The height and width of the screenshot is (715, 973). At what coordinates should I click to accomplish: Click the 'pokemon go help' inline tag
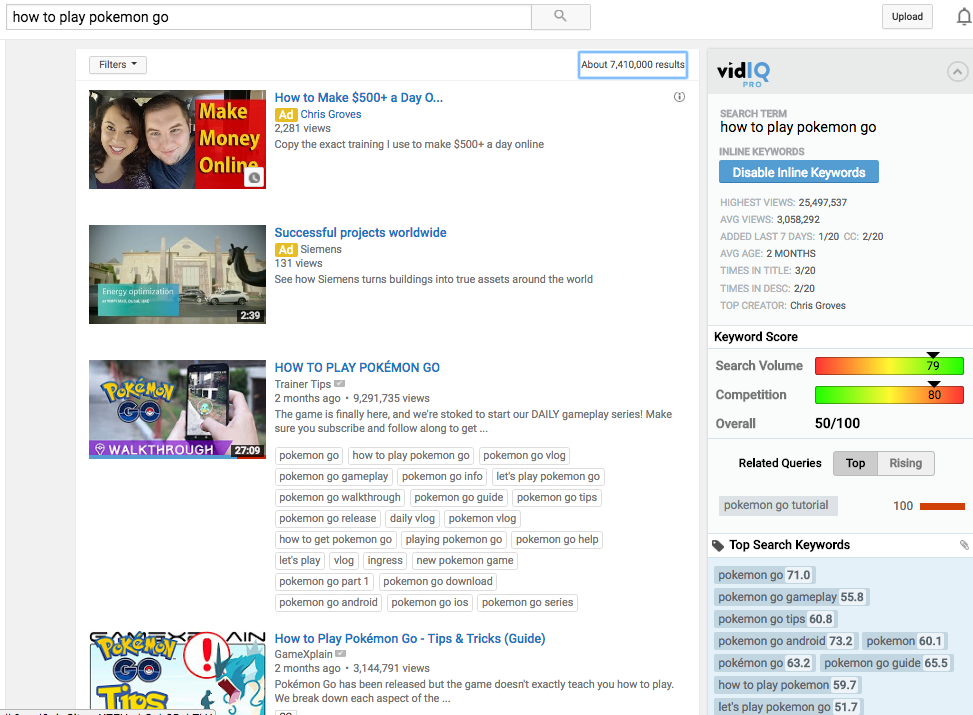(x=557, y=539)
